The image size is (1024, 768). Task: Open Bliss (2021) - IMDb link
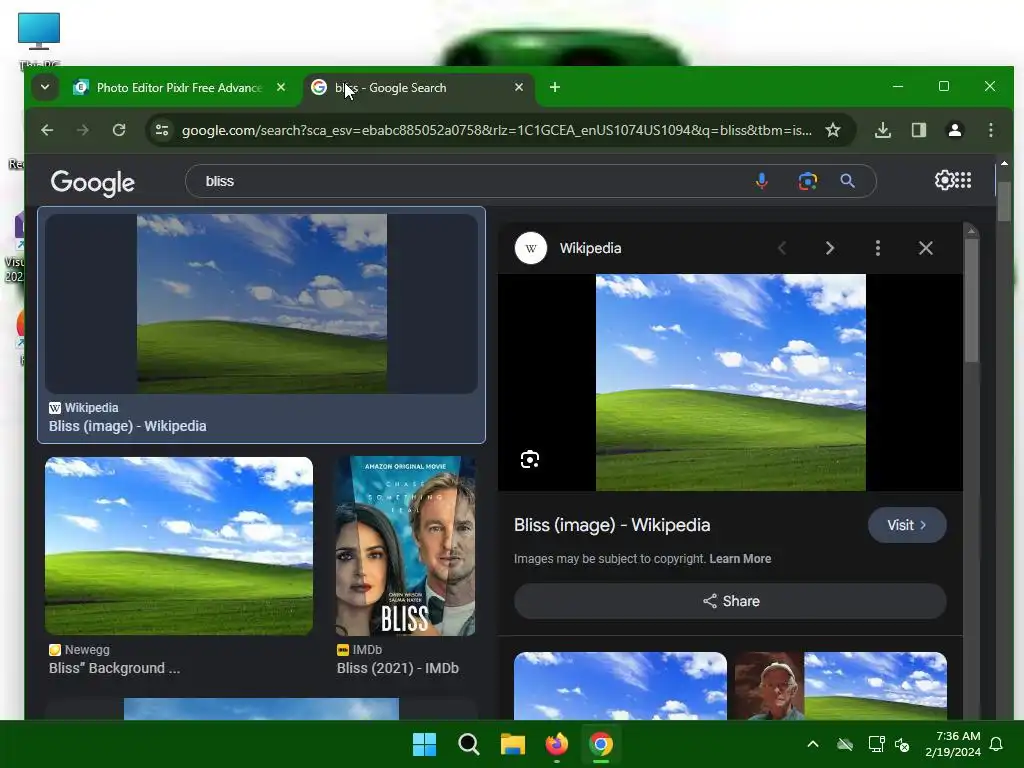[x=397, y=668]
